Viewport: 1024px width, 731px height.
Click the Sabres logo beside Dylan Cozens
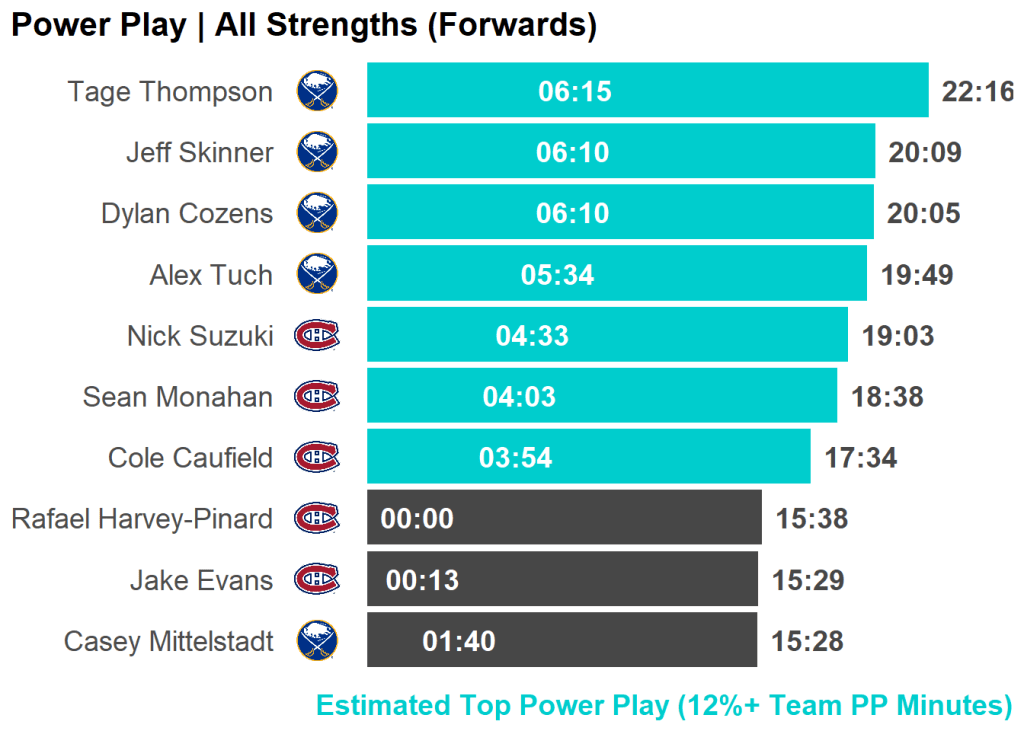317,213
